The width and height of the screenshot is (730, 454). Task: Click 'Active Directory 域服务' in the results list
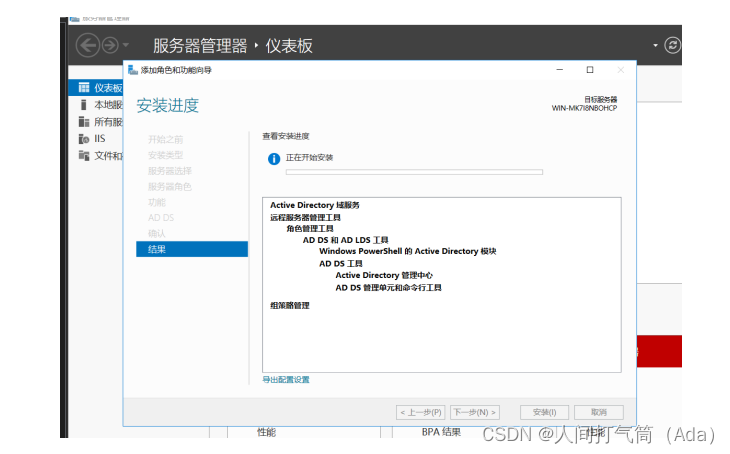click(315, 205)
